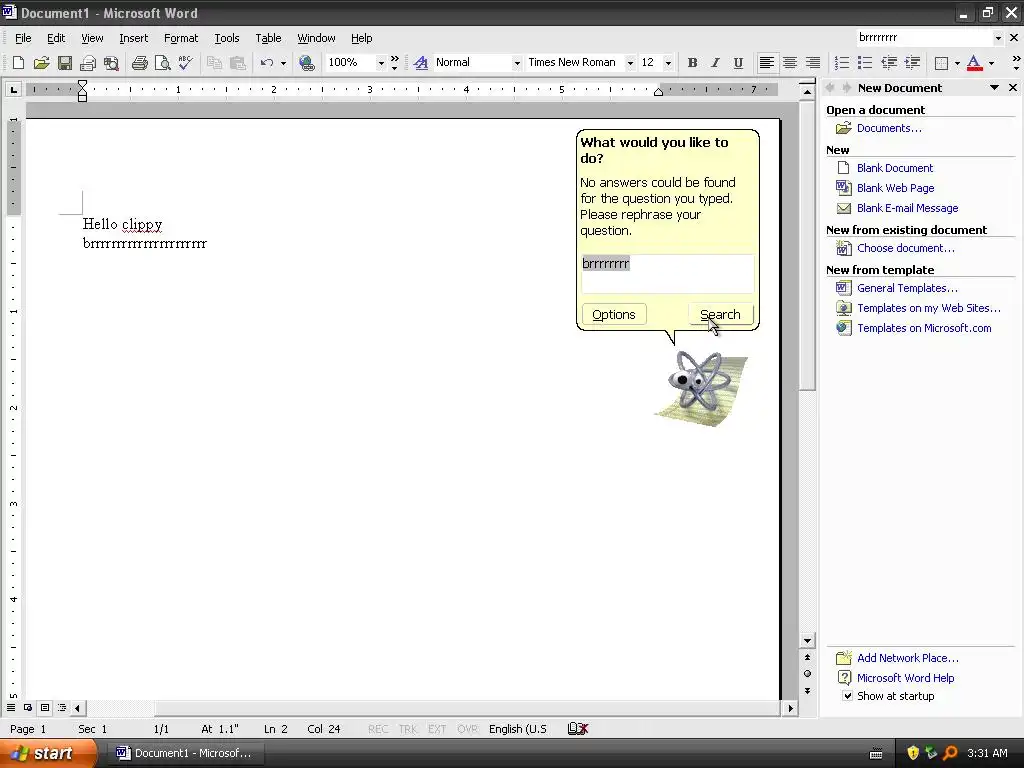Screen dimensions: 1024x768
Task: Uncheck Show at startup checkbox
Action: [847, 696]
